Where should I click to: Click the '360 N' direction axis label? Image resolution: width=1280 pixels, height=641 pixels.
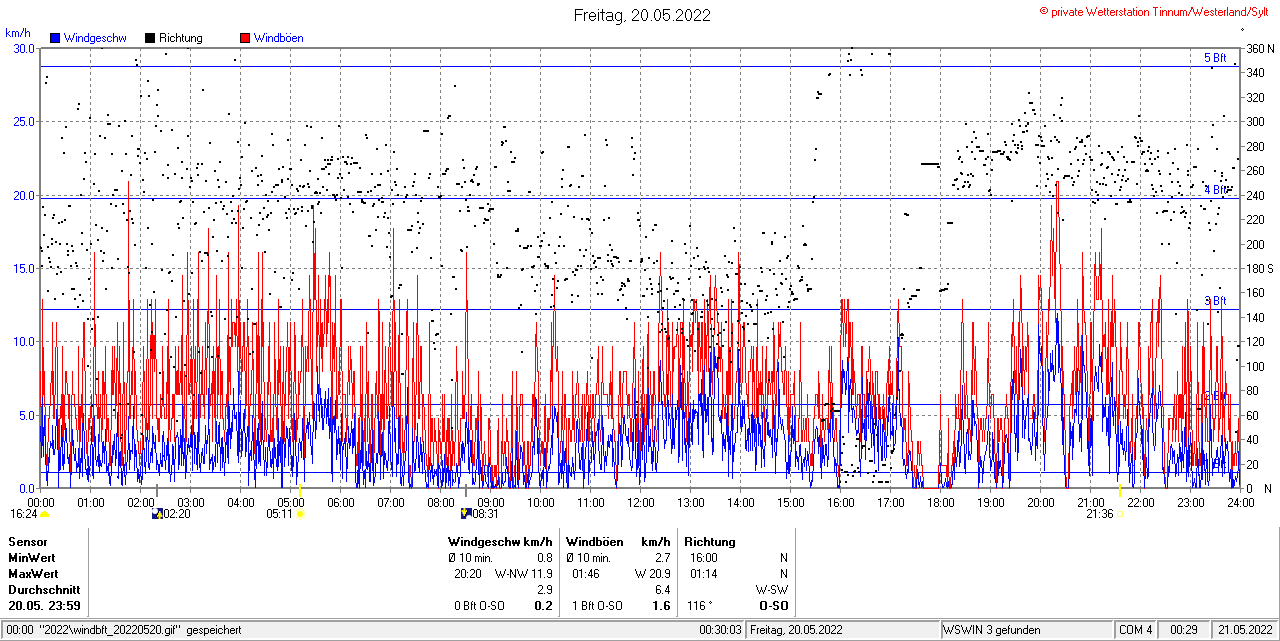[x=1260, y=48]
